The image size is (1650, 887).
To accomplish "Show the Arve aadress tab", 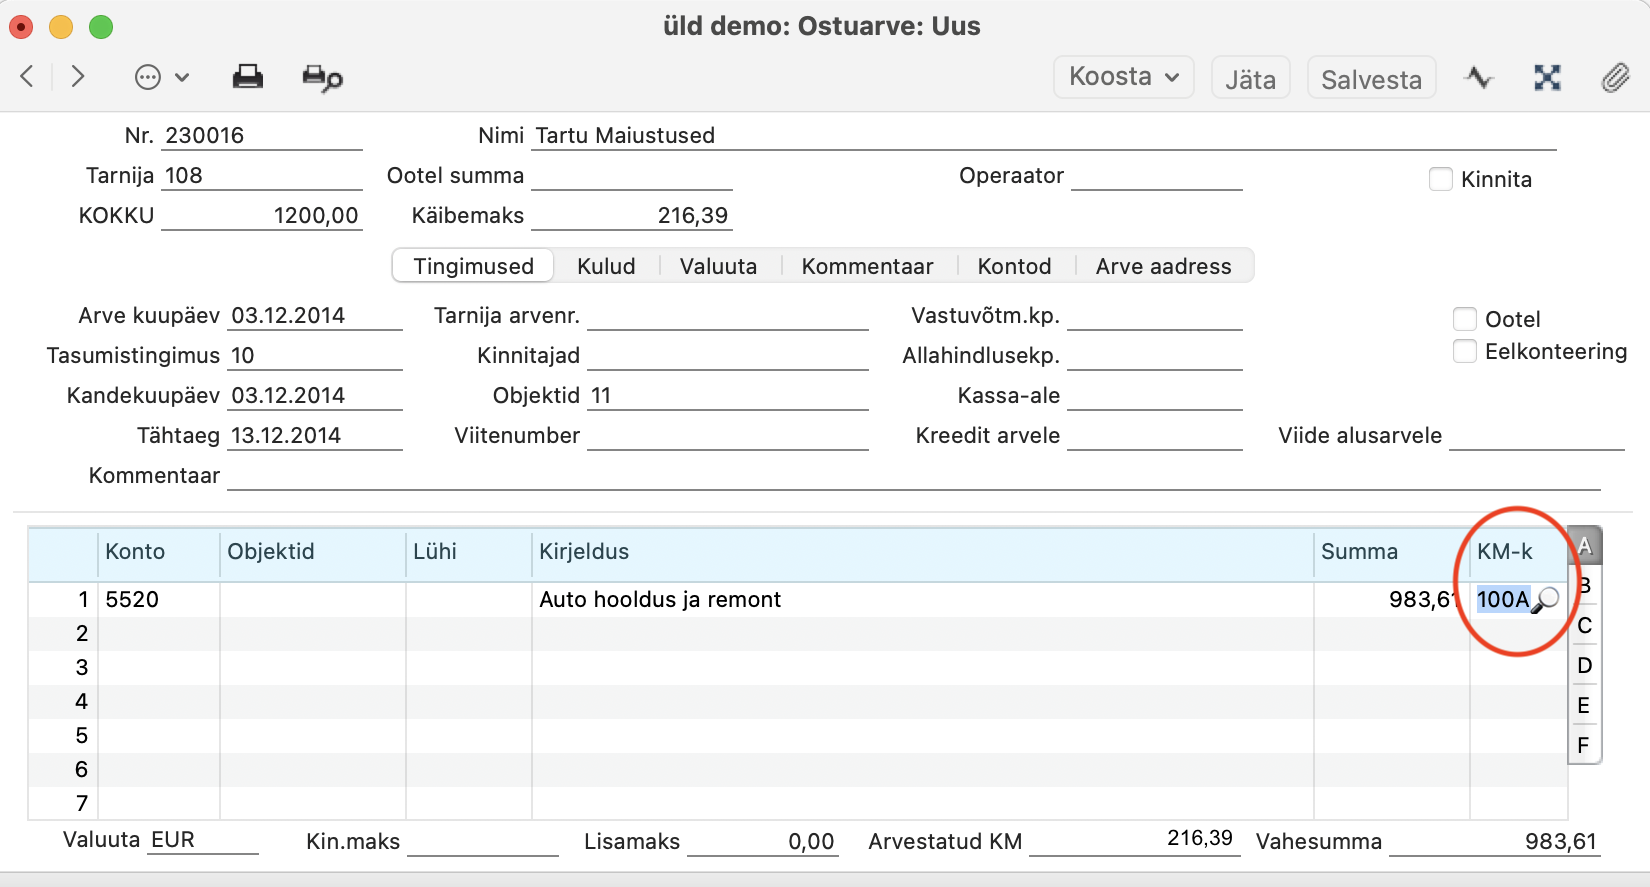I will coord(1163,266).
